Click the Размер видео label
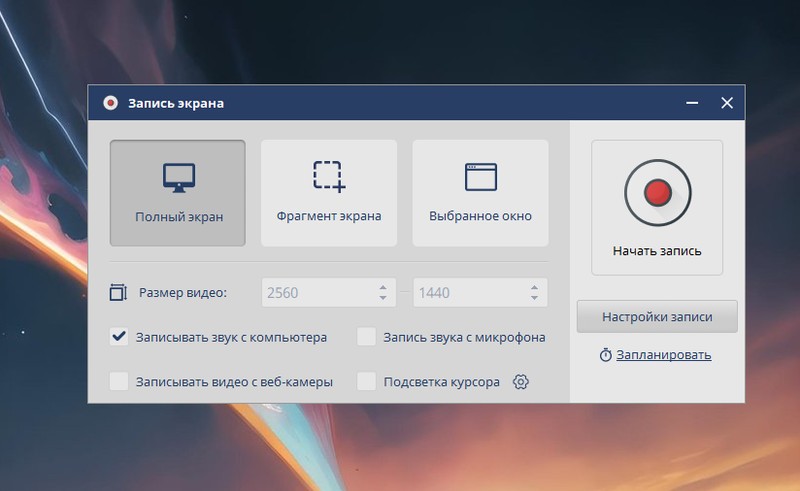 [x=183, y=293]
